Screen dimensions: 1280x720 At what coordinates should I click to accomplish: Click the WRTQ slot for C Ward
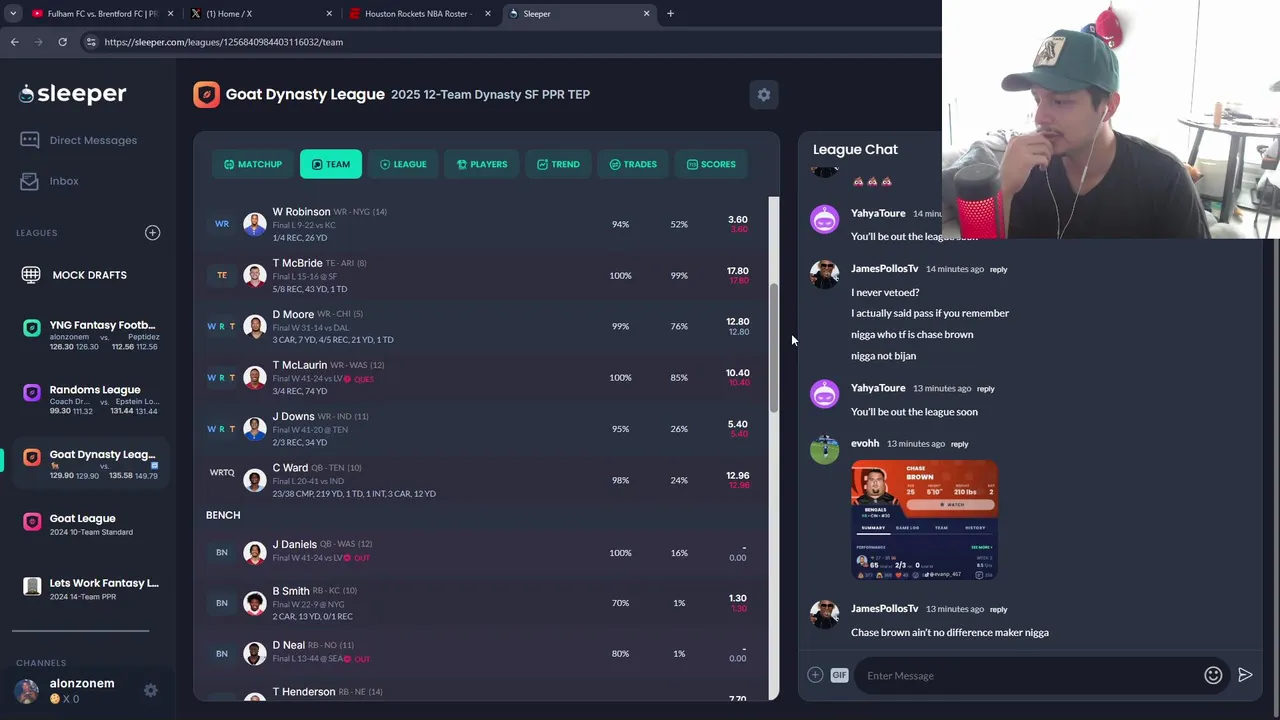point(222,473)
